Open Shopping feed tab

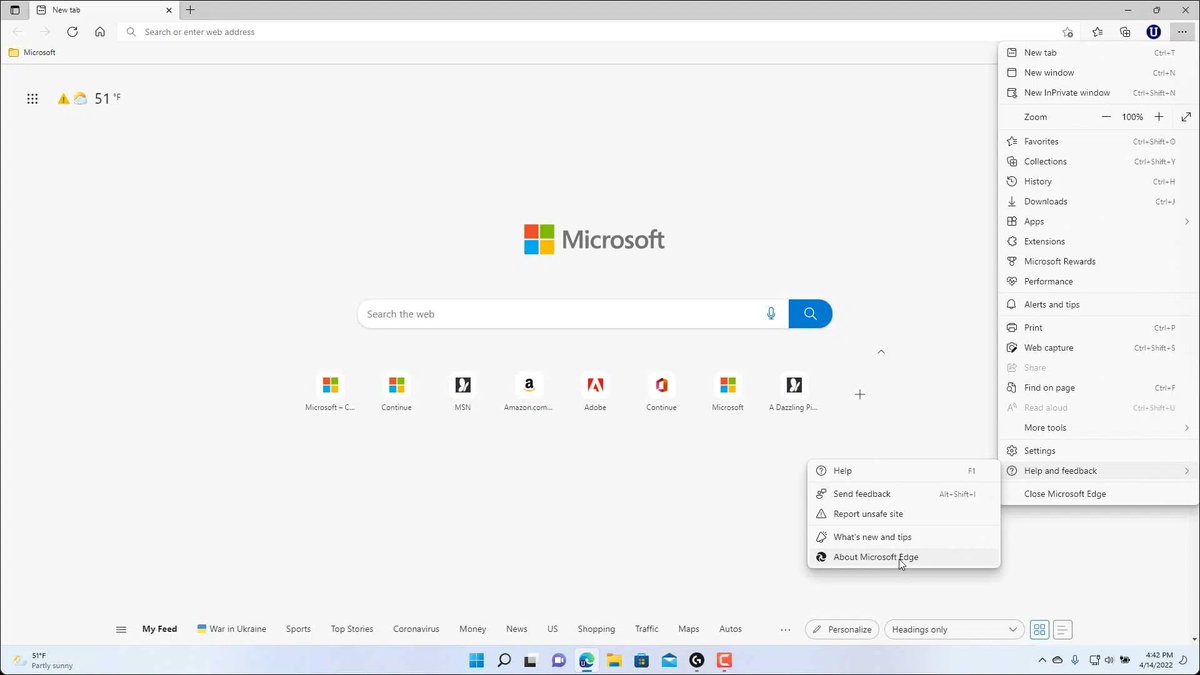pyautogui.click(x=596, y=630)
